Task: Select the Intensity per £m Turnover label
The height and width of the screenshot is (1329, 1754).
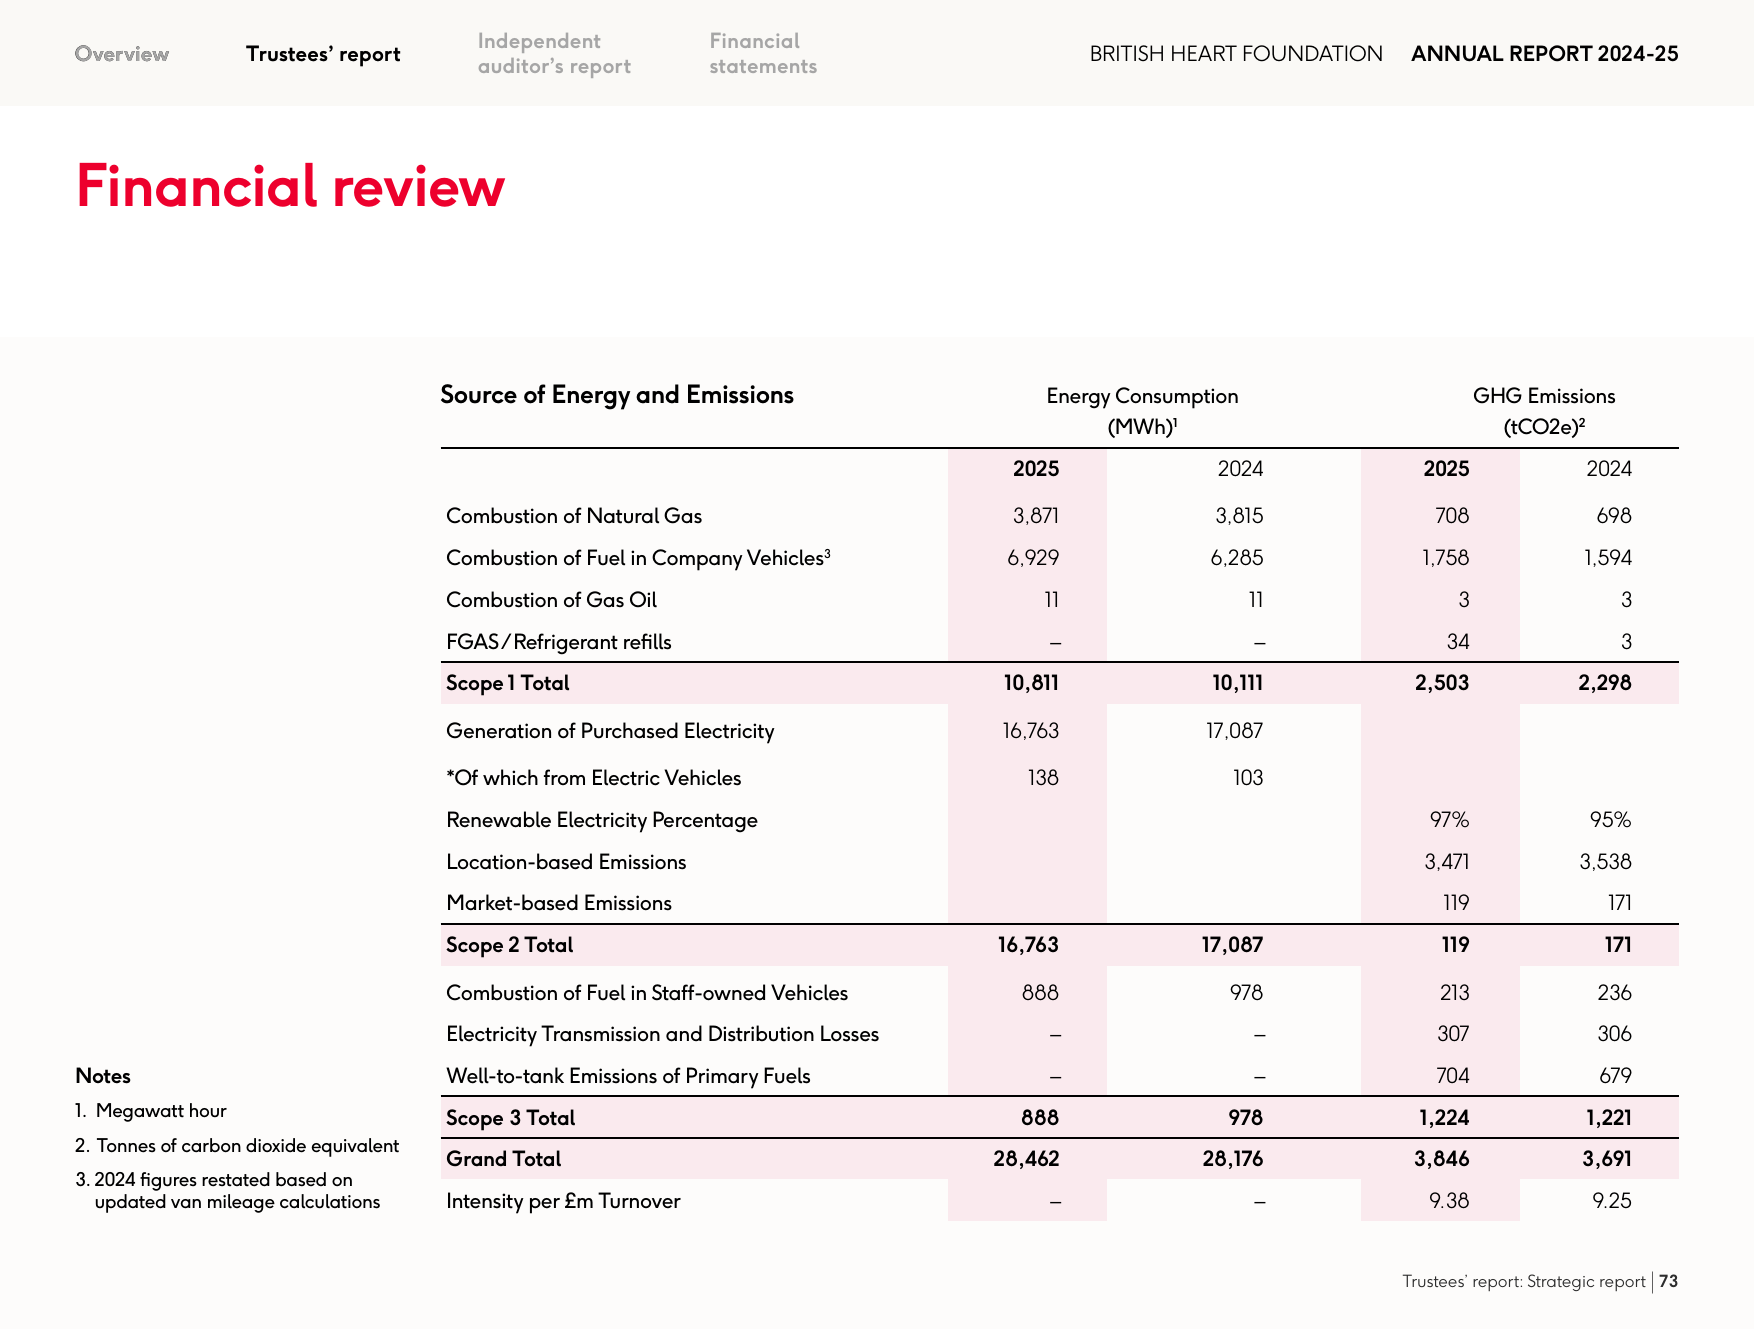Action: 563,1201
